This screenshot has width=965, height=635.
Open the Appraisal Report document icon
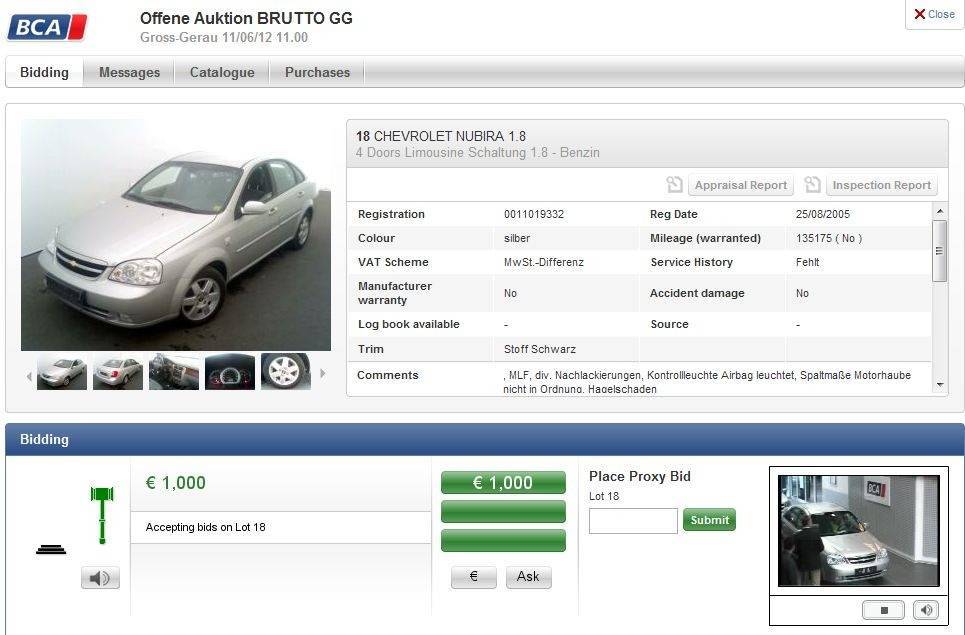675,185
